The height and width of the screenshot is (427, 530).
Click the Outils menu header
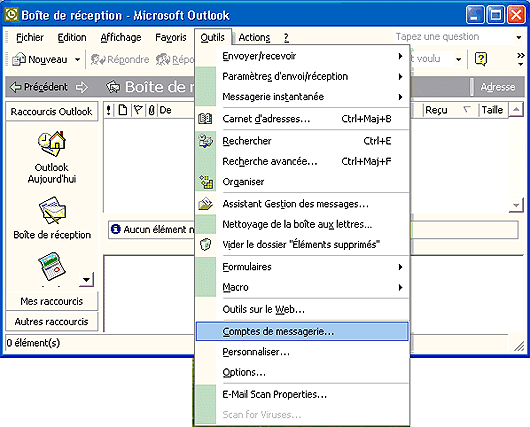tap(213, 37)
